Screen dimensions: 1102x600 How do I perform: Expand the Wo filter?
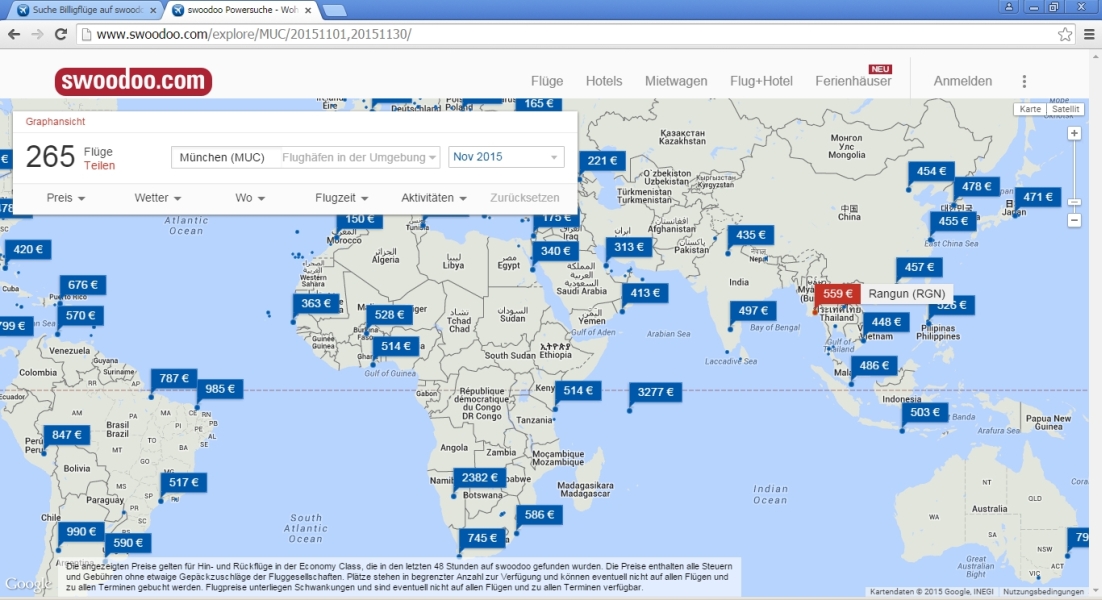tap(249, 198)
